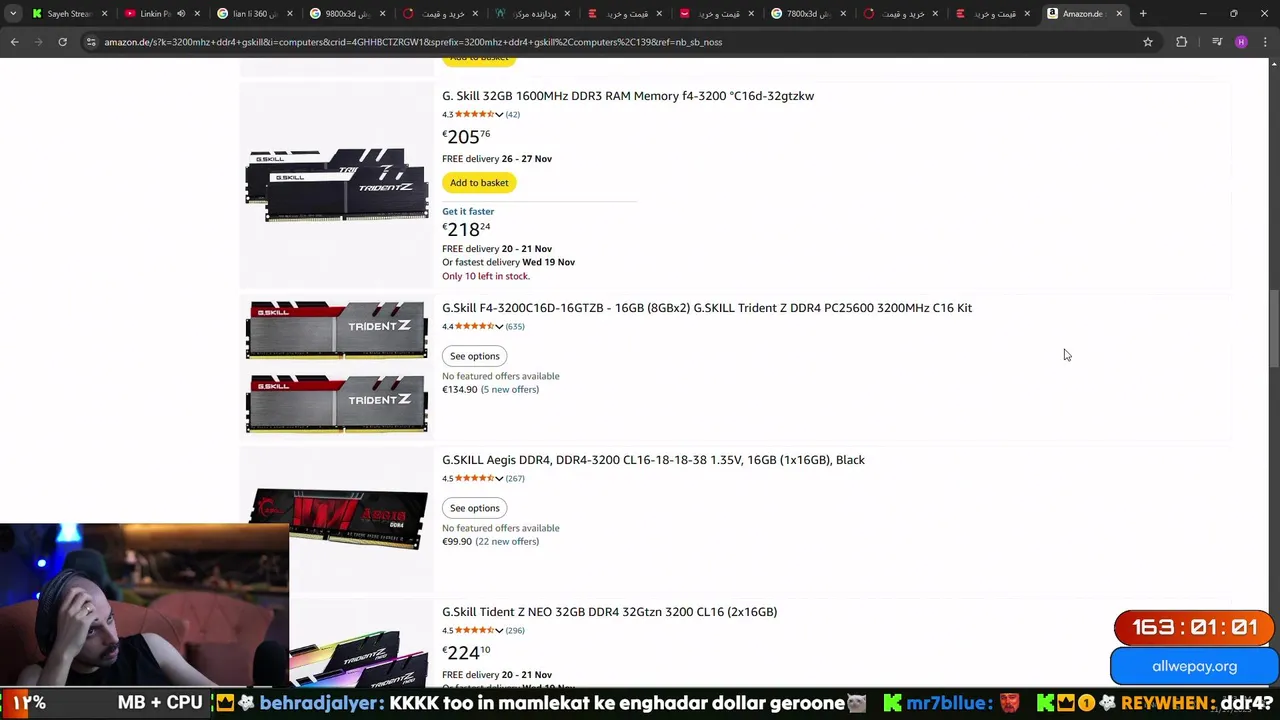Image resolution: width=1280 pixels, height=720 pixels.
Task: Close the Amazon.de tab
Action: click(1119, 14)
